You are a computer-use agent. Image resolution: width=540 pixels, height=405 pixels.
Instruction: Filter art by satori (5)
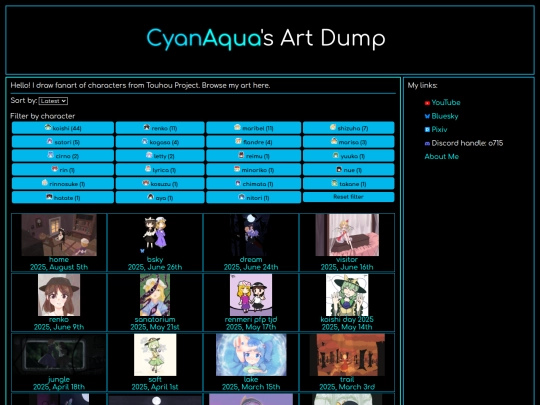pyautogui.click(x=63, y=142)
